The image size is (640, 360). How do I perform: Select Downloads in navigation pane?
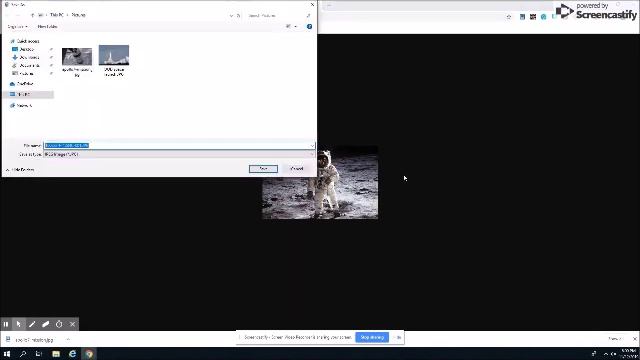(29, 58)
